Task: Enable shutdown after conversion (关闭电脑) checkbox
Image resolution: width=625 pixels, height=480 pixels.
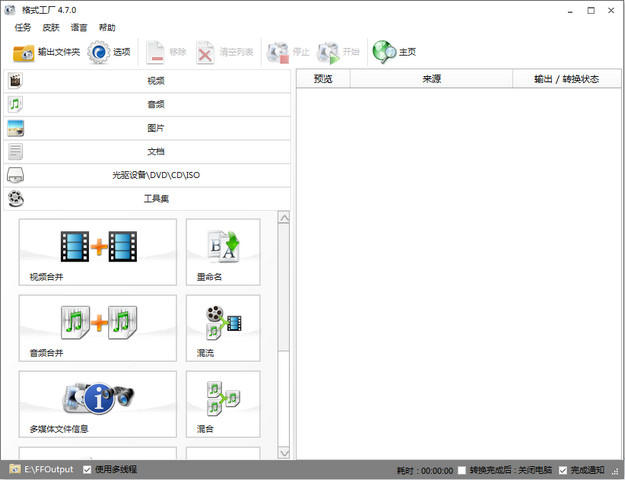Action: coord(462,470)
